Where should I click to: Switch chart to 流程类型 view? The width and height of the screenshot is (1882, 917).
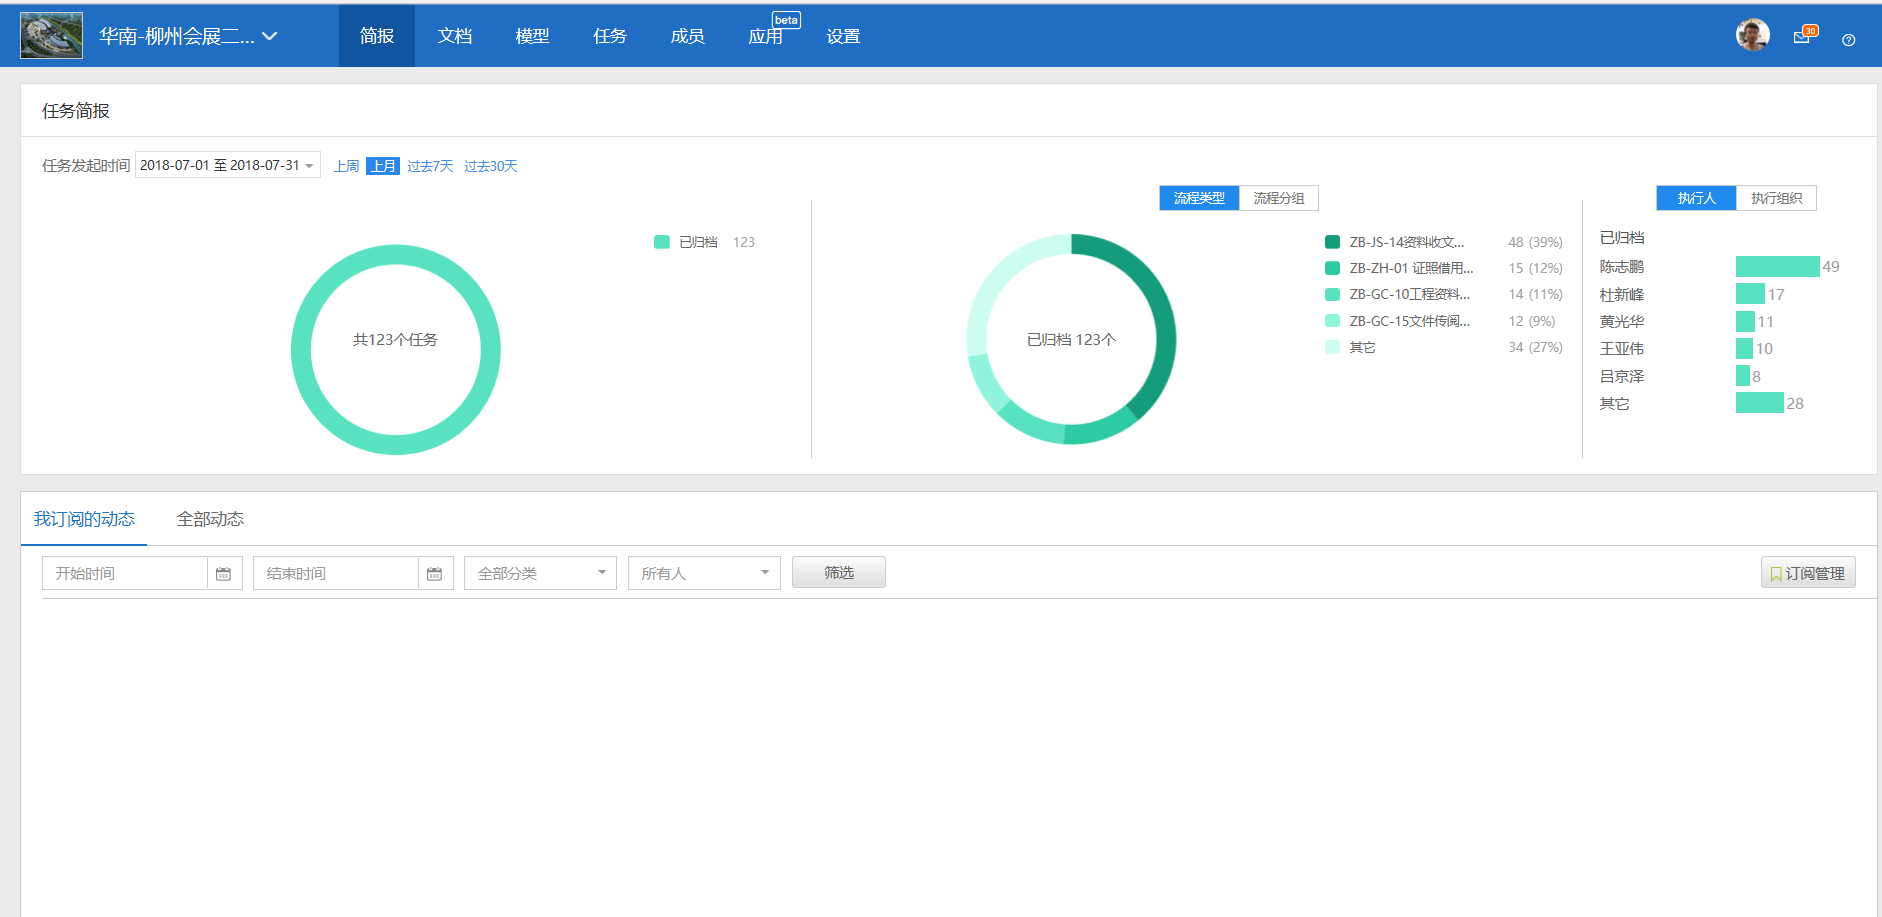(1199, 198)
